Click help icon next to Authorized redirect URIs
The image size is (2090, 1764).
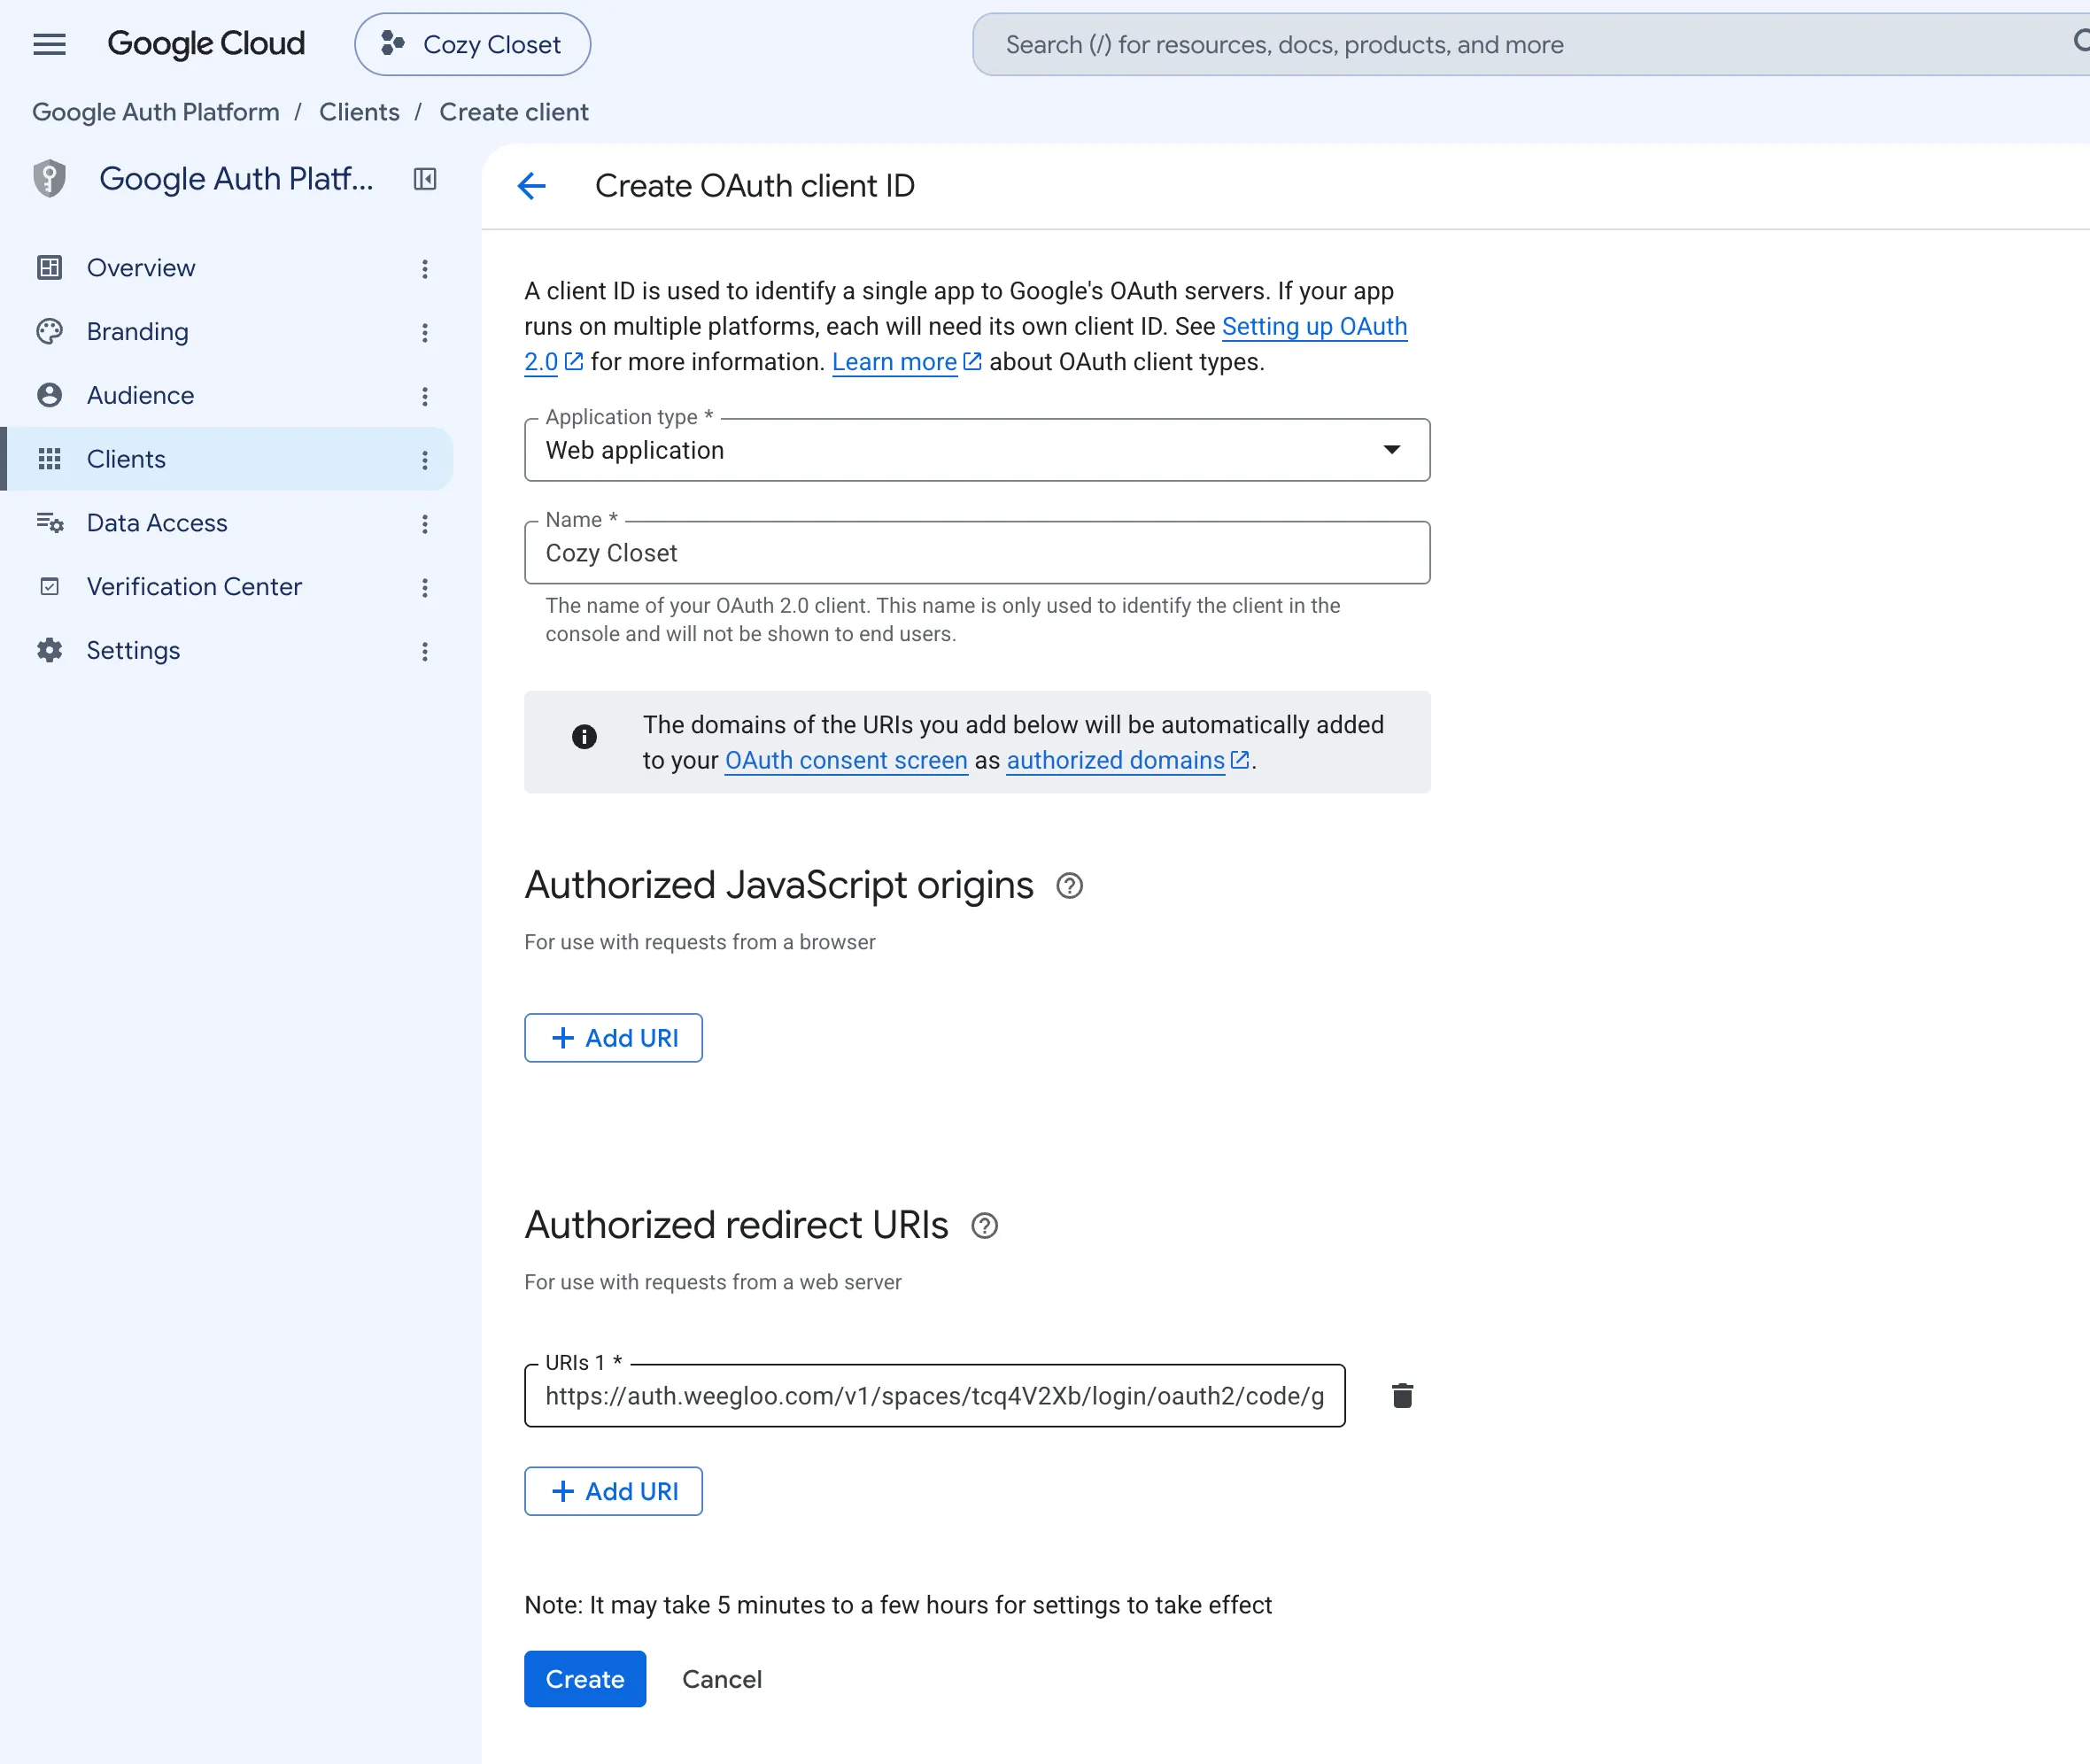point(984,1226)
